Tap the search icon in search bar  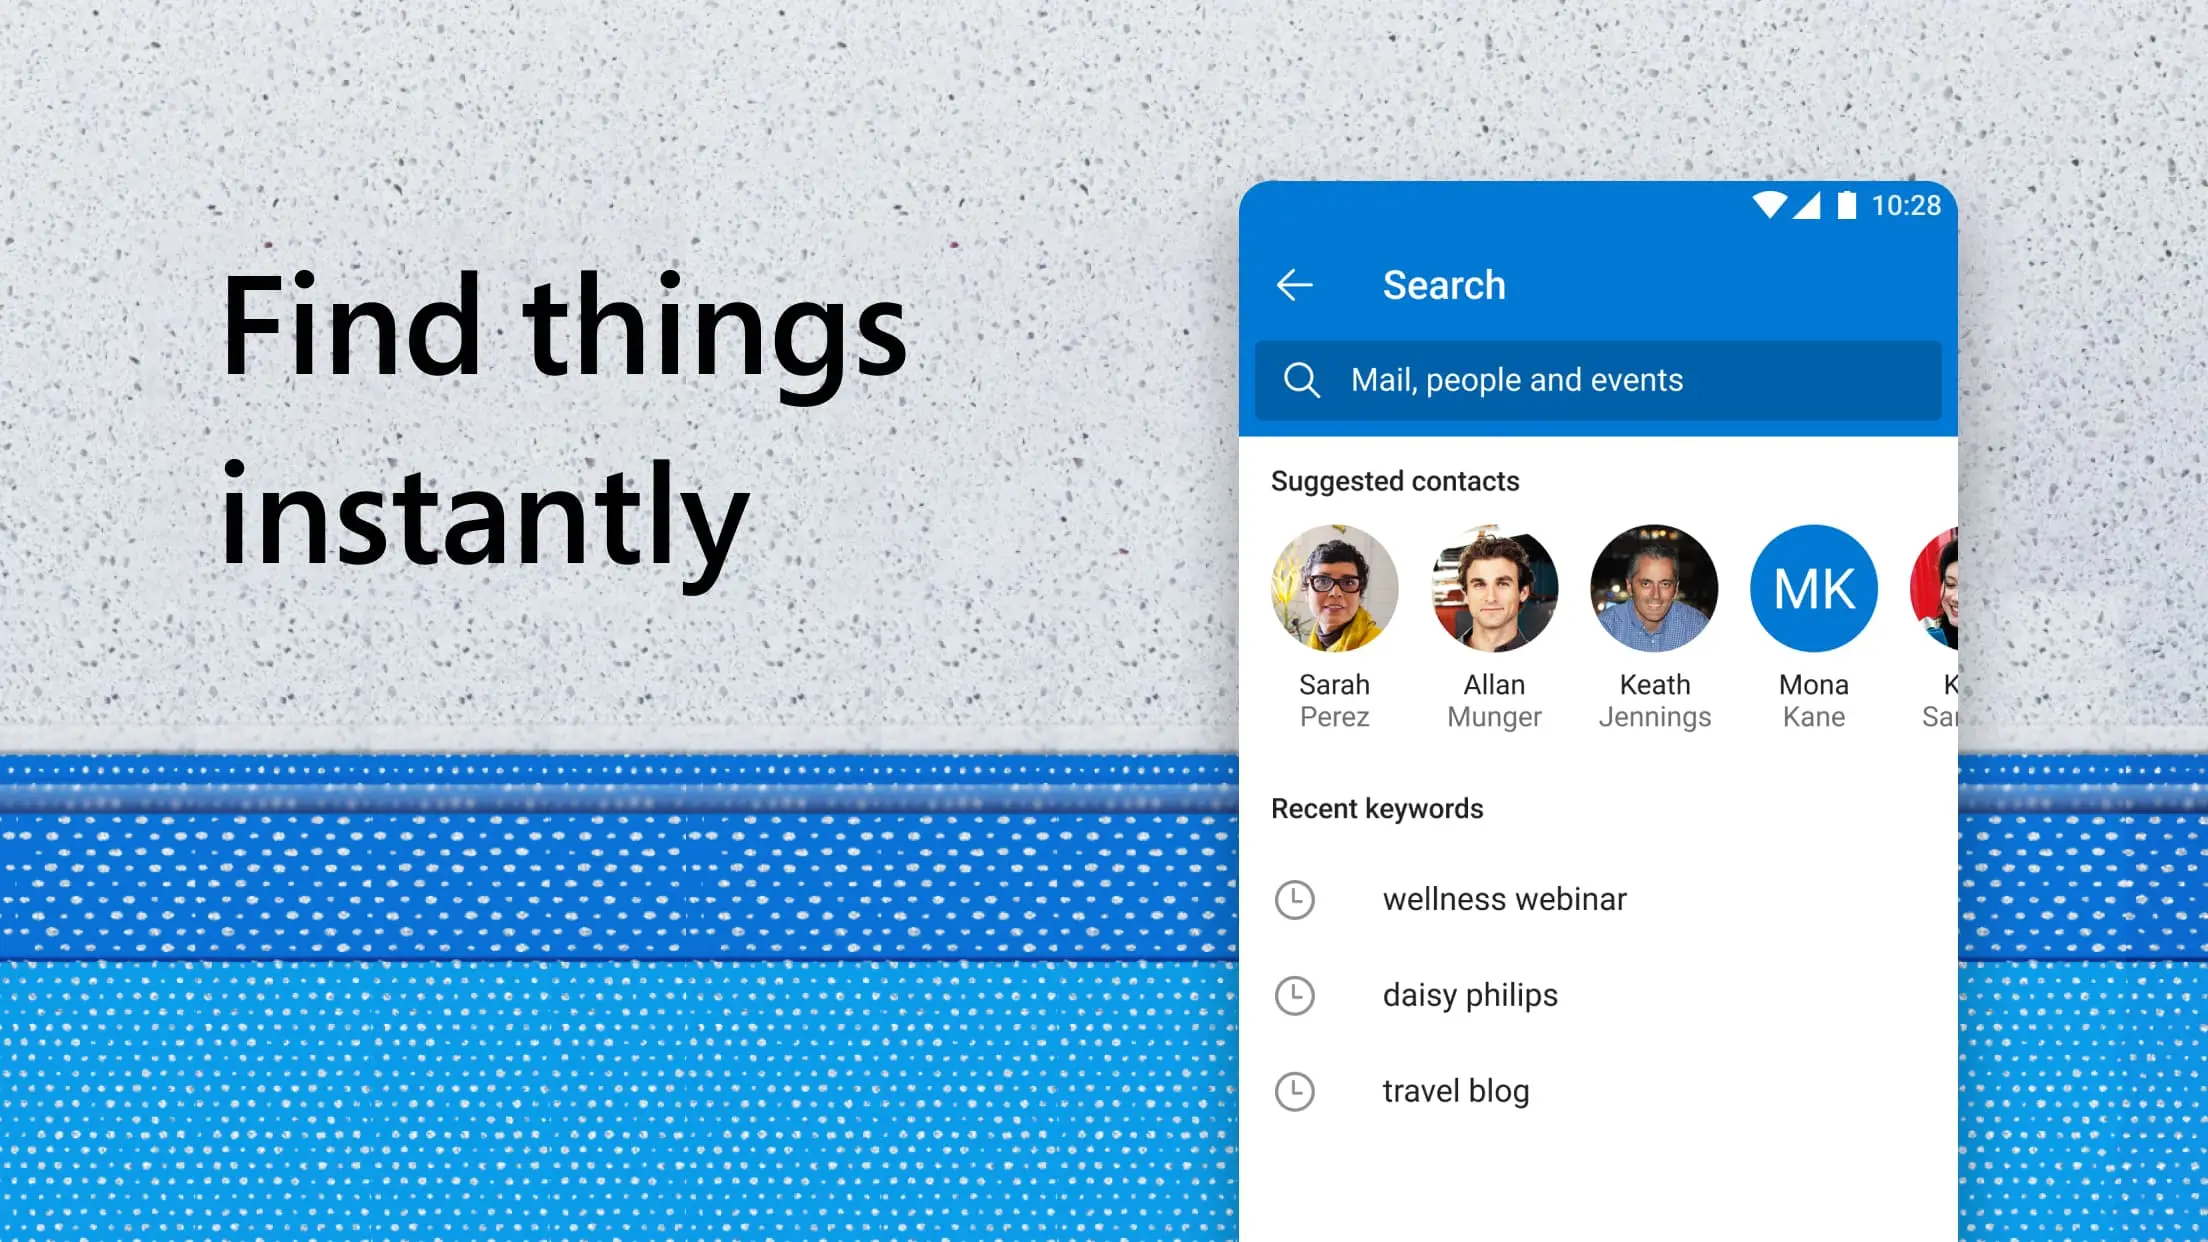[x=1301, y=379]
